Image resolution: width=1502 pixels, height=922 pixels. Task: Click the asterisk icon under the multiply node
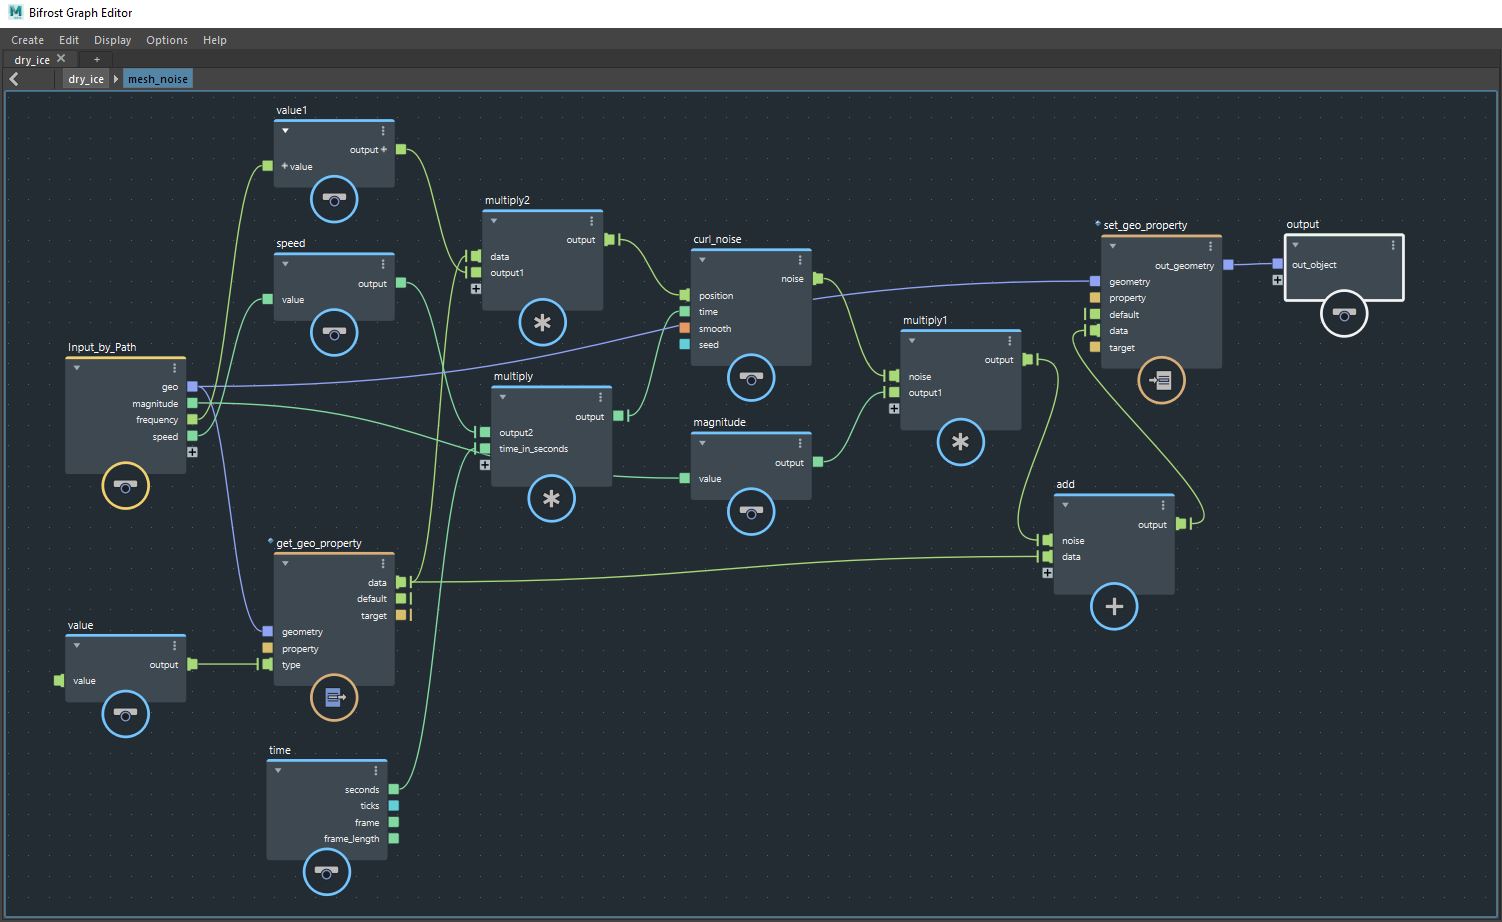pyautogui.click(x=551, y=499)
